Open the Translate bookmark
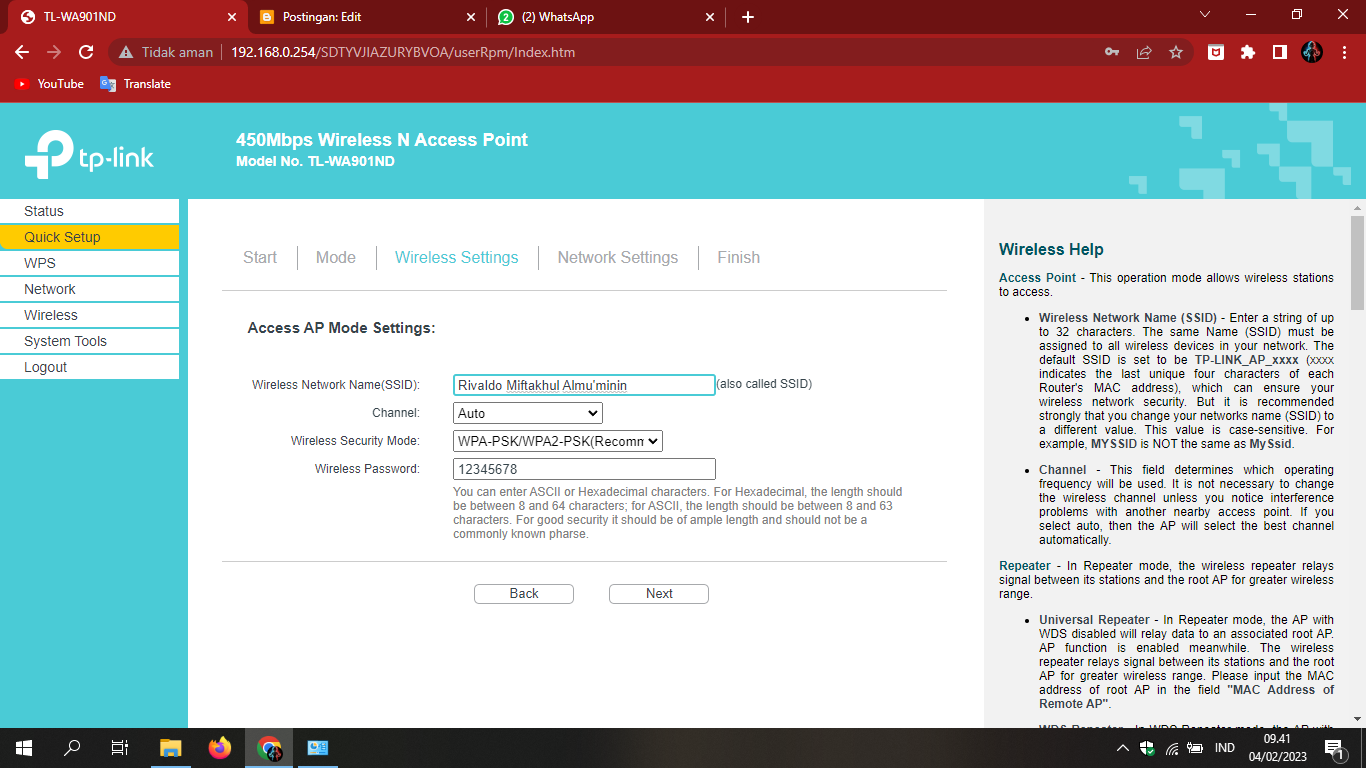 point(135,84)
